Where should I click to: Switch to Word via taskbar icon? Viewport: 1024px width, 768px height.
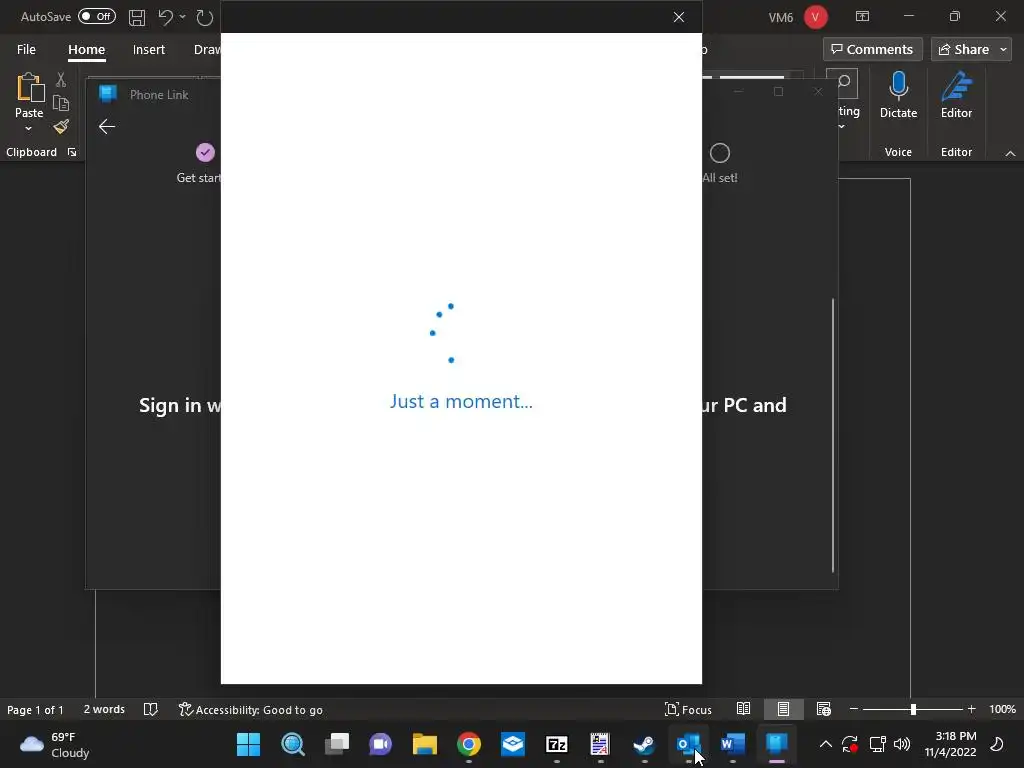733,744
